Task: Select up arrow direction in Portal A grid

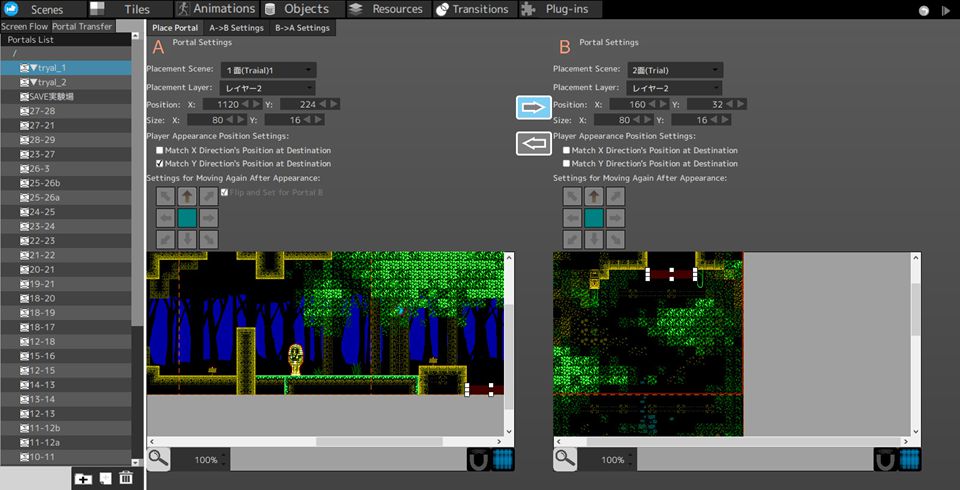Action: click(187, 197)
